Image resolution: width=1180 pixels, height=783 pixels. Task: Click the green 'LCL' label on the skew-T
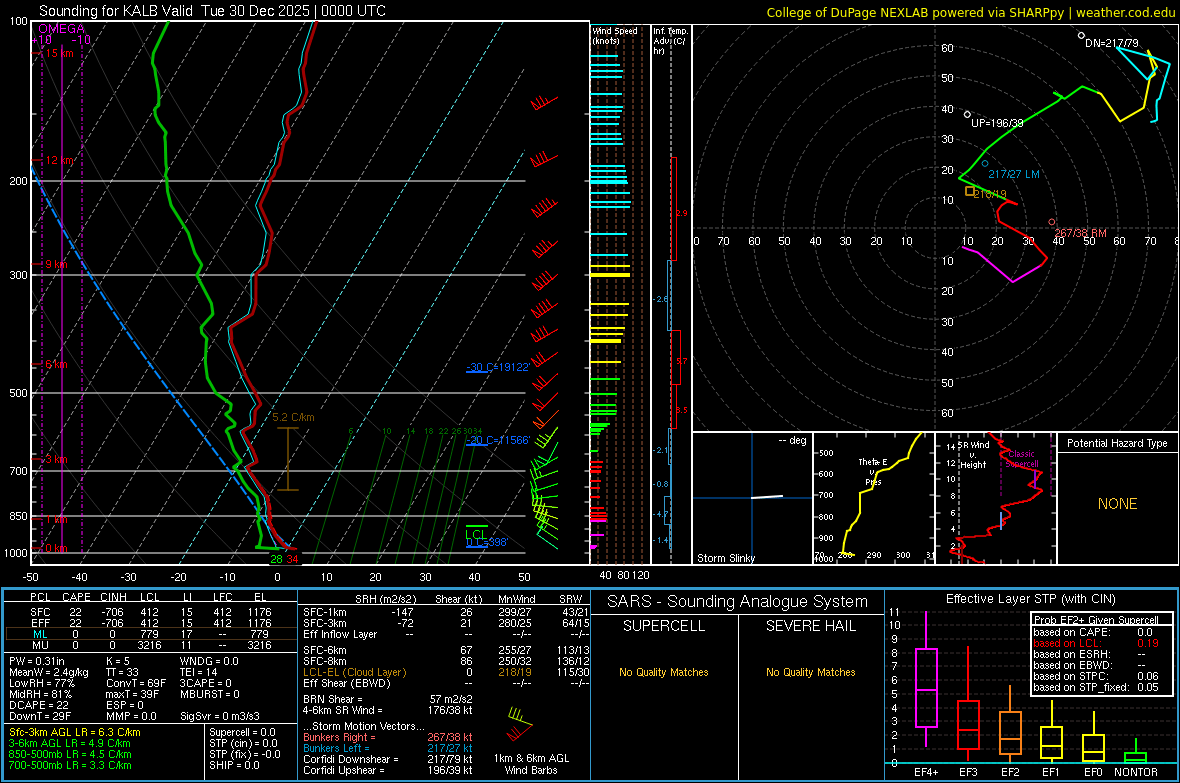(x=476, y=535)
